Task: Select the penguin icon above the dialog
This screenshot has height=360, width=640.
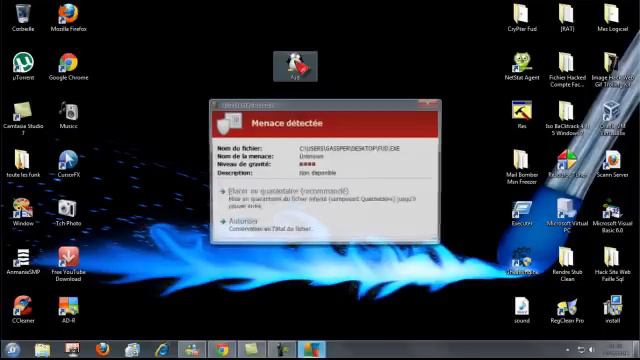Action: click(x=295, y=66)
